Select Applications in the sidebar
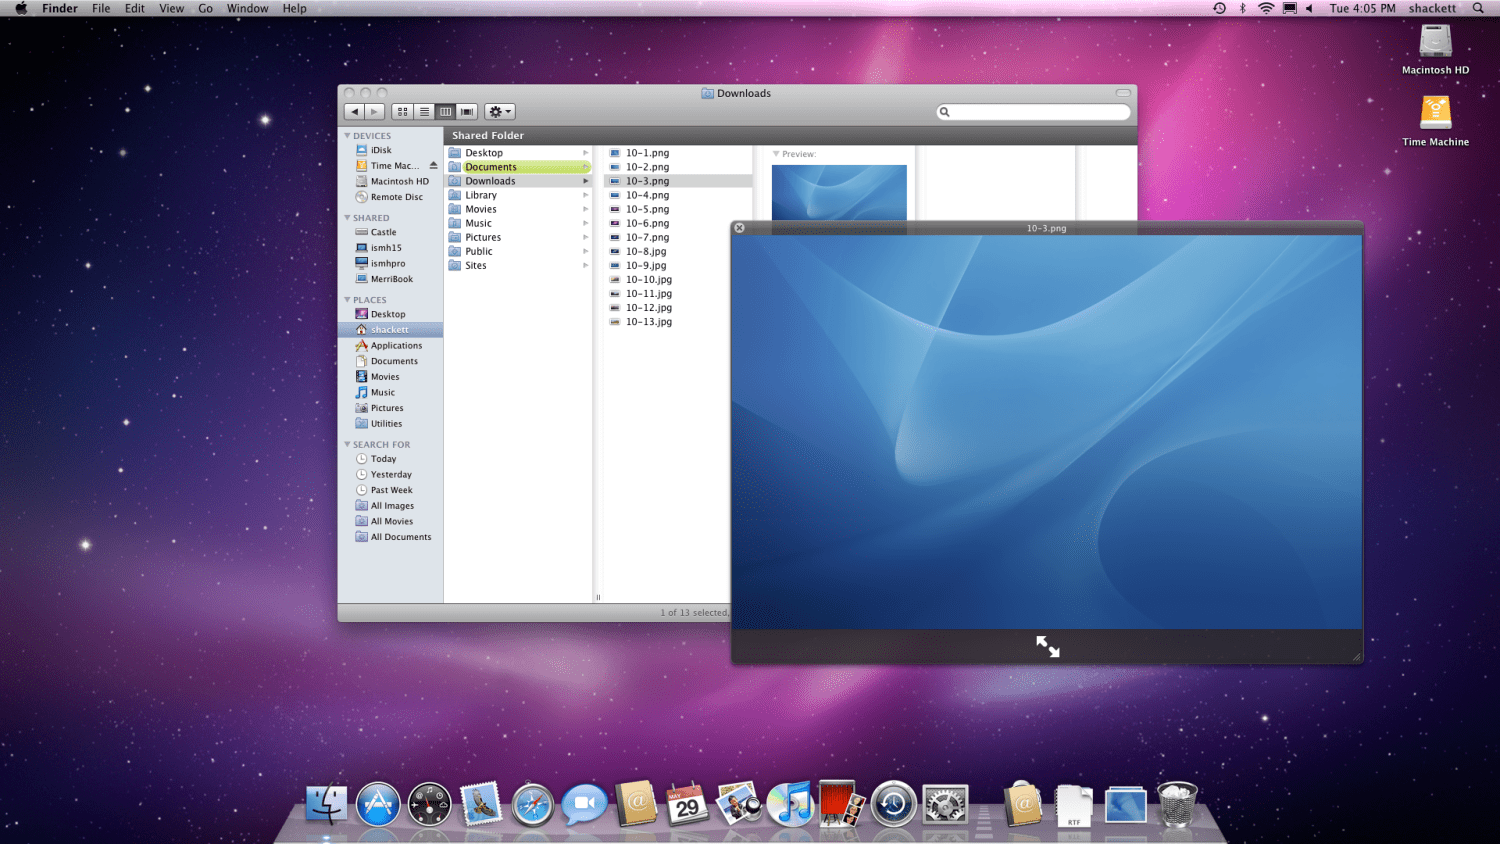The width and height of the screenshot is (1500, 844). (391, 345)
